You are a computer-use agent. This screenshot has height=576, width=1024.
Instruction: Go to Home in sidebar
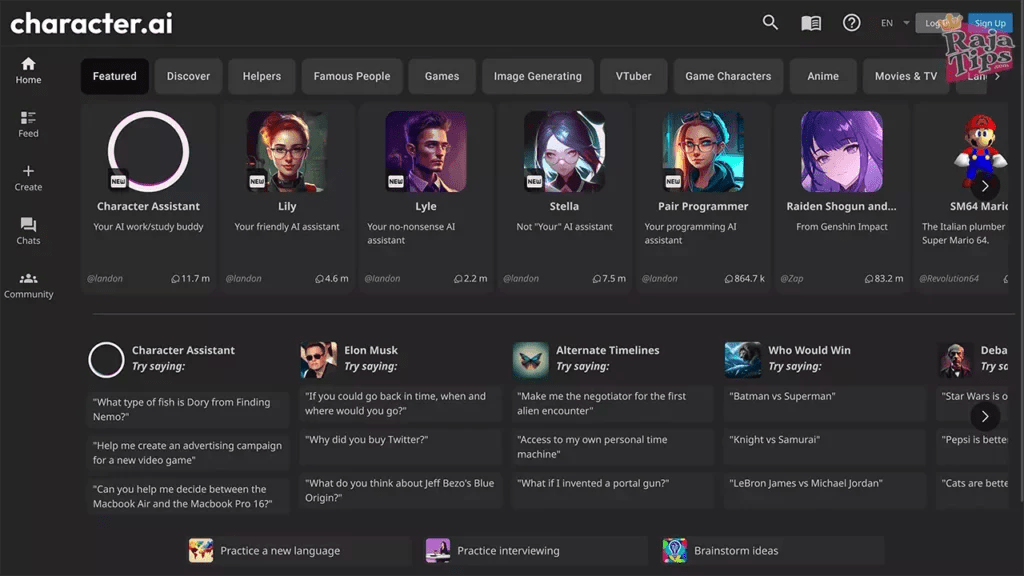pos(28,71)
